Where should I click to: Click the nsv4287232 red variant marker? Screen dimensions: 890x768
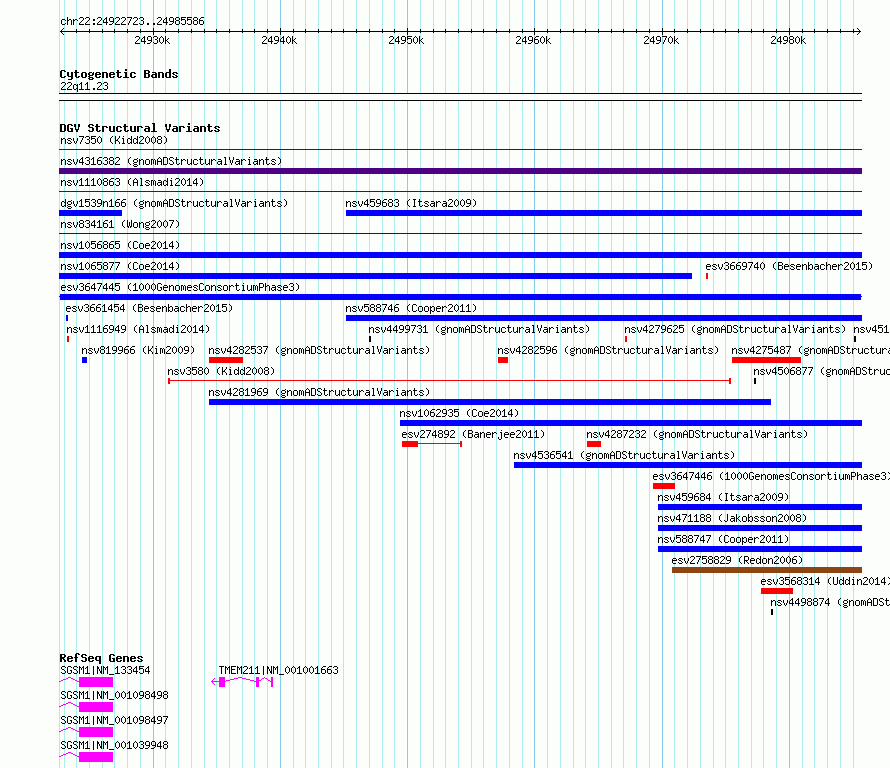click(594, 444)
